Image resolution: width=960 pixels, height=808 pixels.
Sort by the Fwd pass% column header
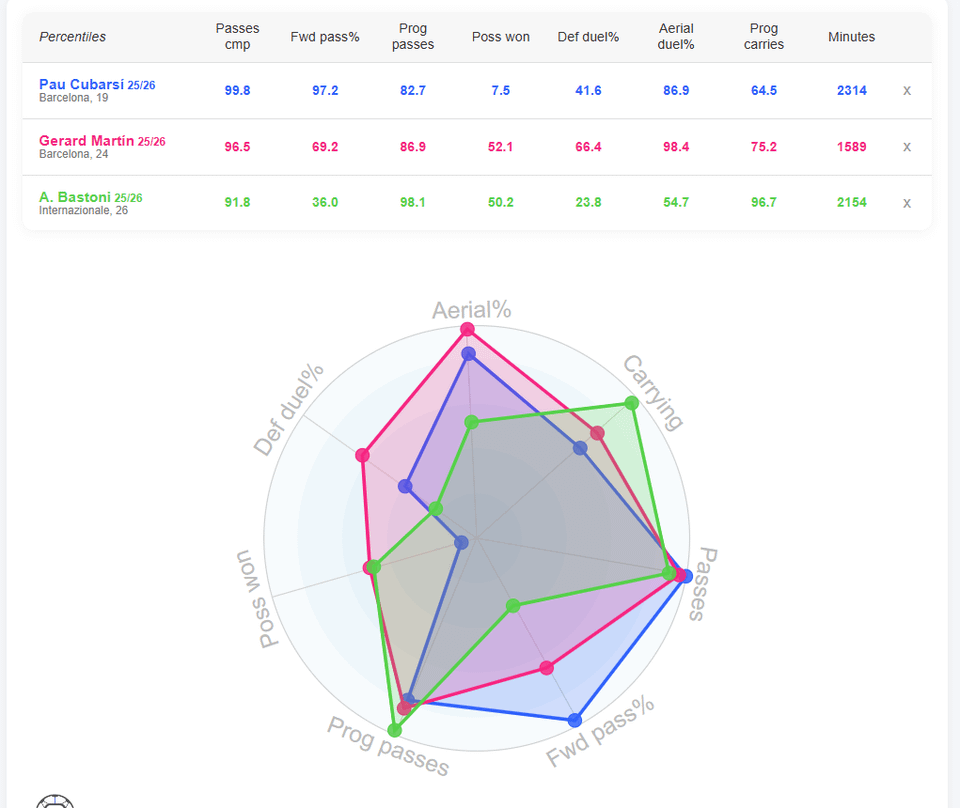pyautogui.click(x=325, y=37)
